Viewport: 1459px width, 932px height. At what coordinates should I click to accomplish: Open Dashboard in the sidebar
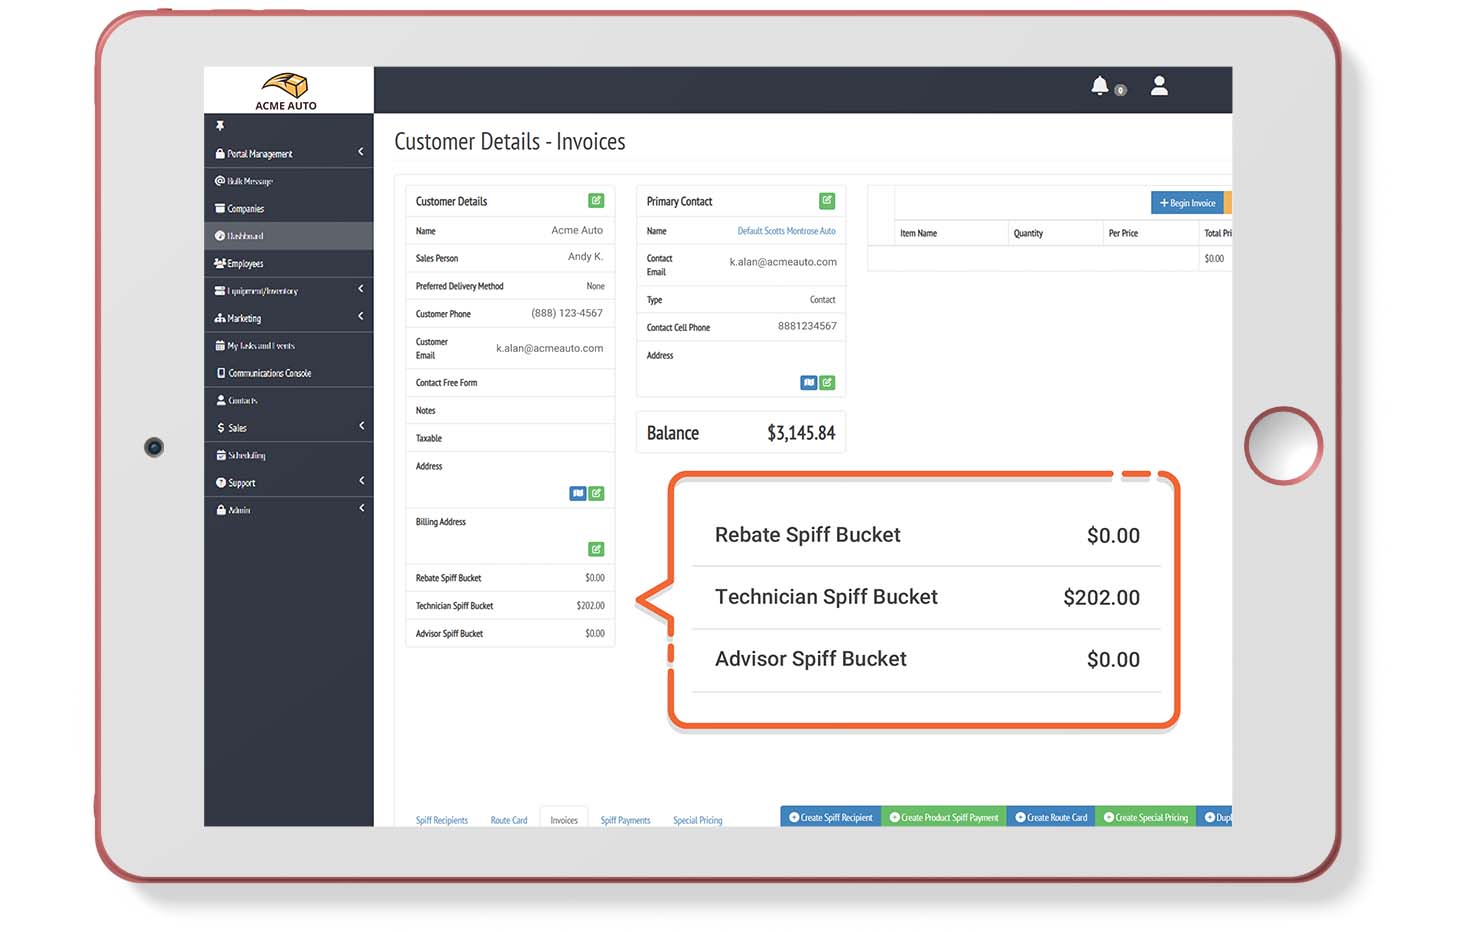coord(288,236)
